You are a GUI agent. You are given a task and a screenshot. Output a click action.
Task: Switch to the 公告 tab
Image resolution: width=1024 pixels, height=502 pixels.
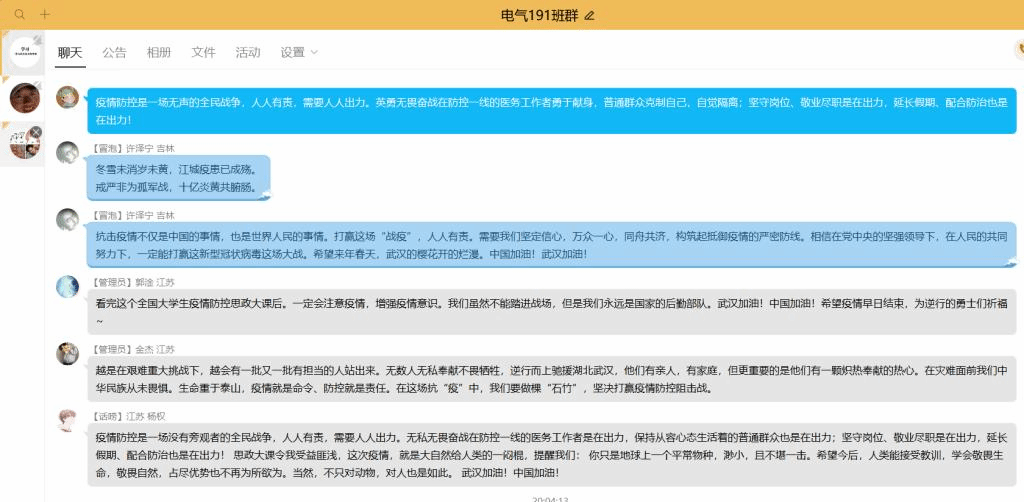coord(114,52)
